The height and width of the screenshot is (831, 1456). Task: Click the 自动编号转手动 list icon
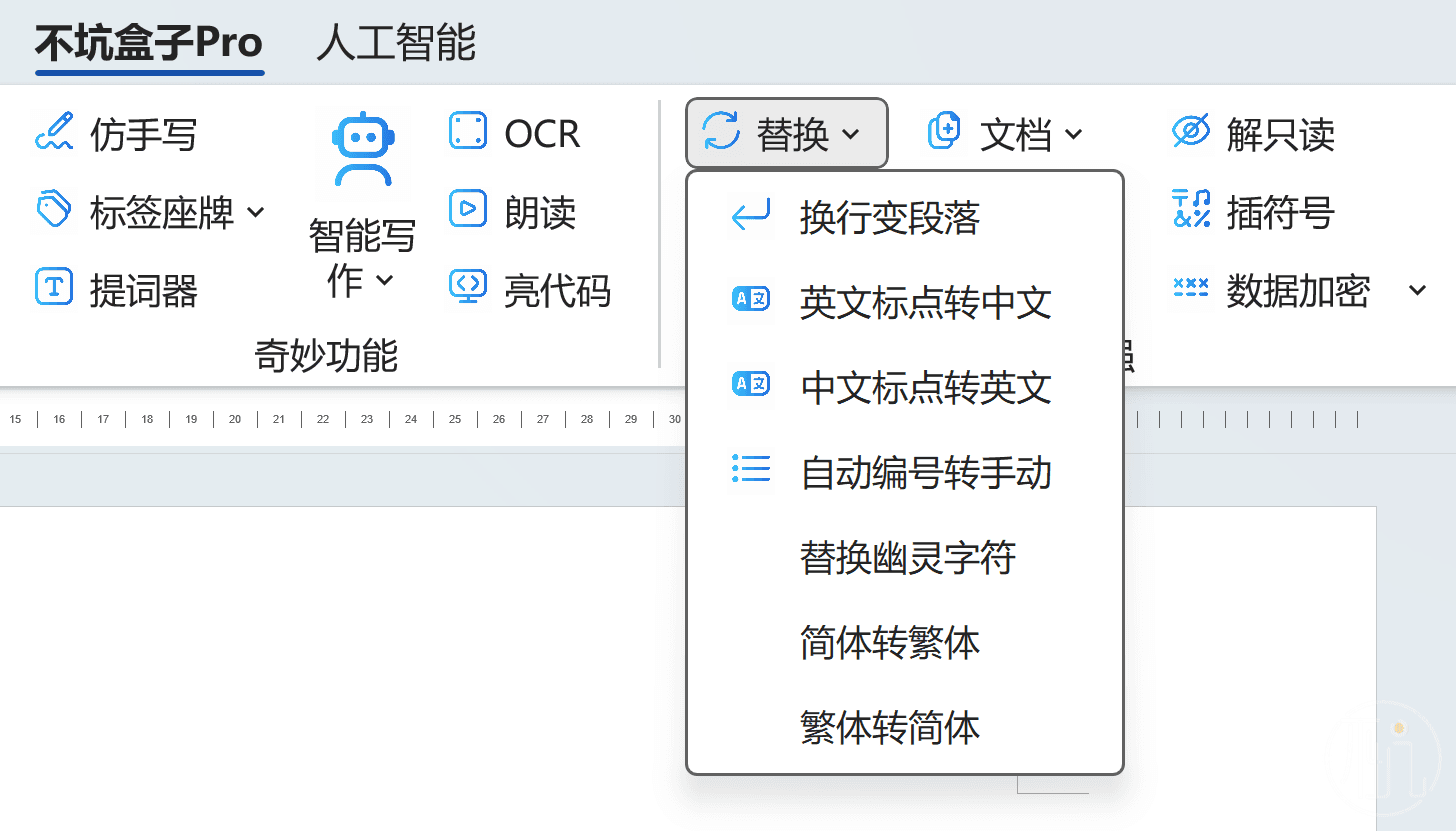[751, 468]
